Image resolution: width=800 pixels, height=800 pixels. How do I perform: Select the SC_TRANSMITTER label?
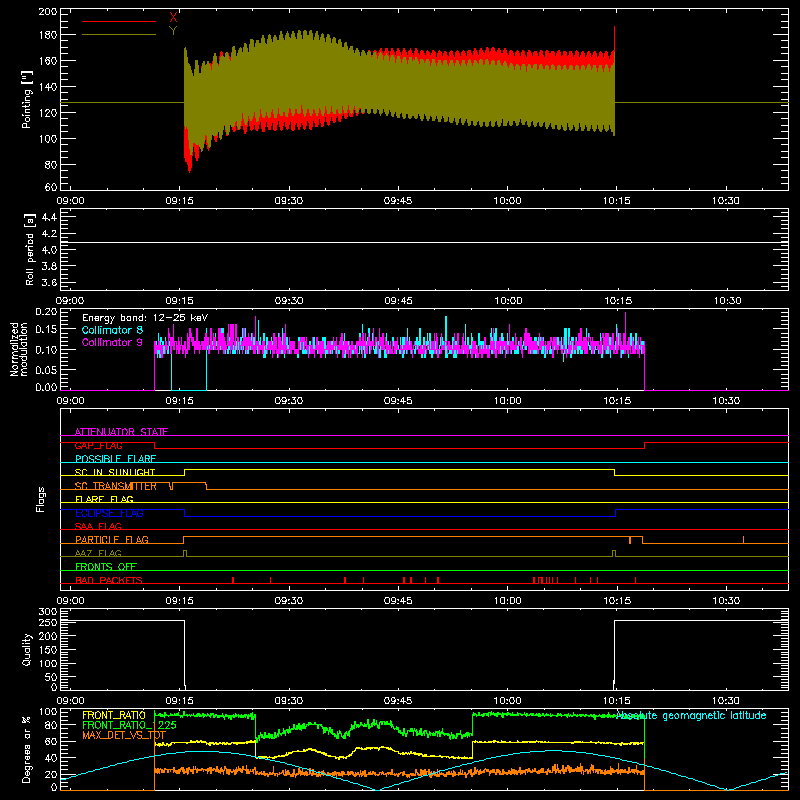[116, 486]
